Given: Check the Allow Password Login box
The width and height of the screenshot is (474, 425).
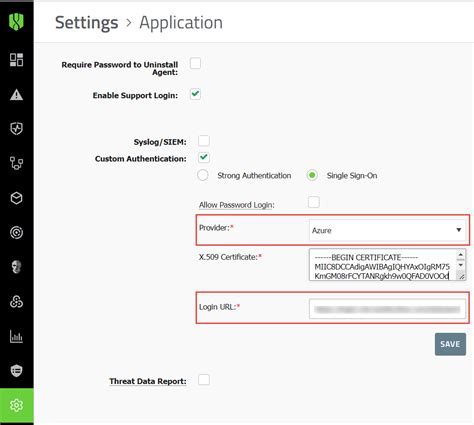Looking at the screenshot, I should (314, 202).
